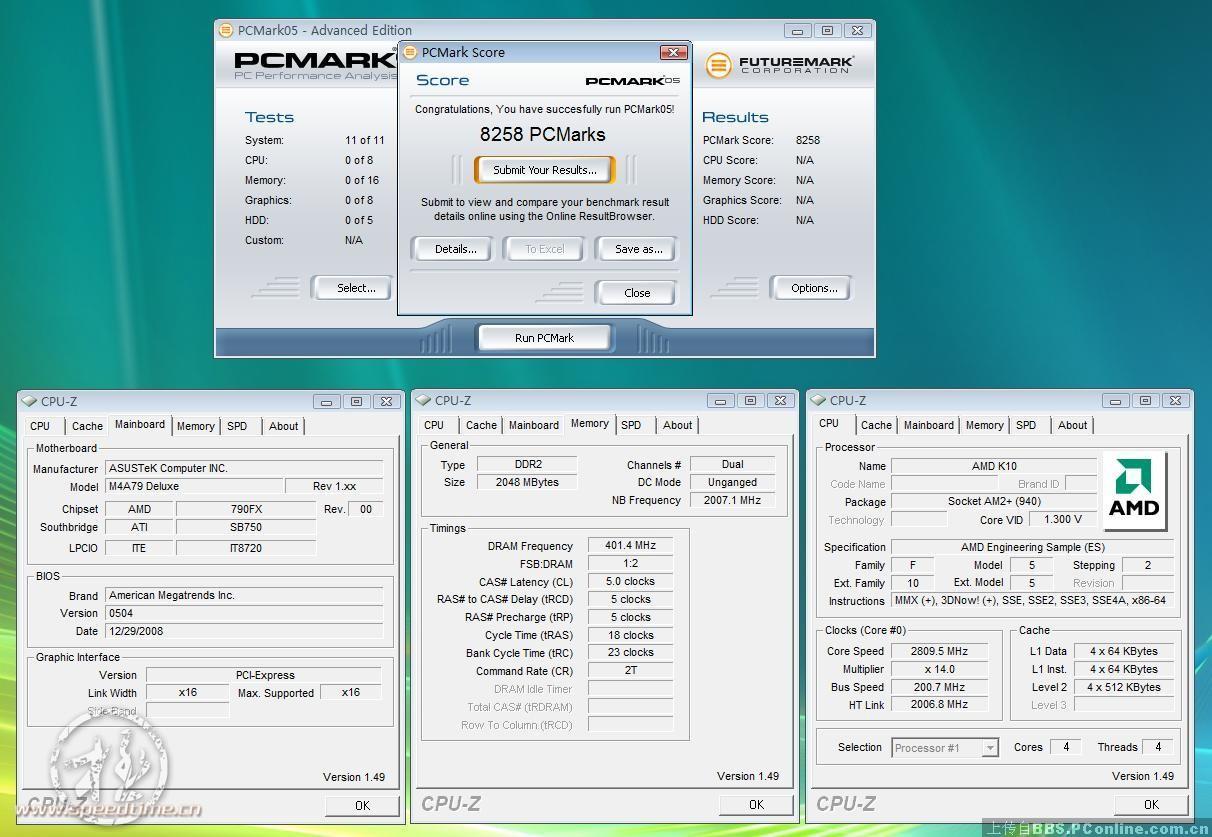Click the PCMark Score dialog title icon
This screenshot has width=1212, height=837.
coord(410,52)
